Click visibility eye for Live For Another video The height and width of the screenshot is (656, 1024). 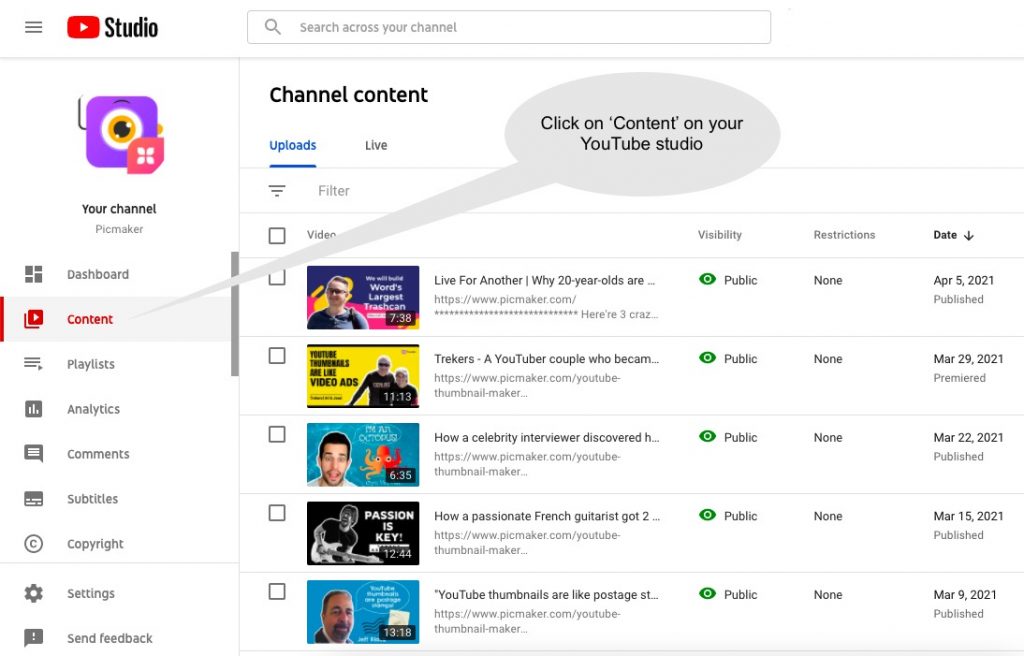707,280
